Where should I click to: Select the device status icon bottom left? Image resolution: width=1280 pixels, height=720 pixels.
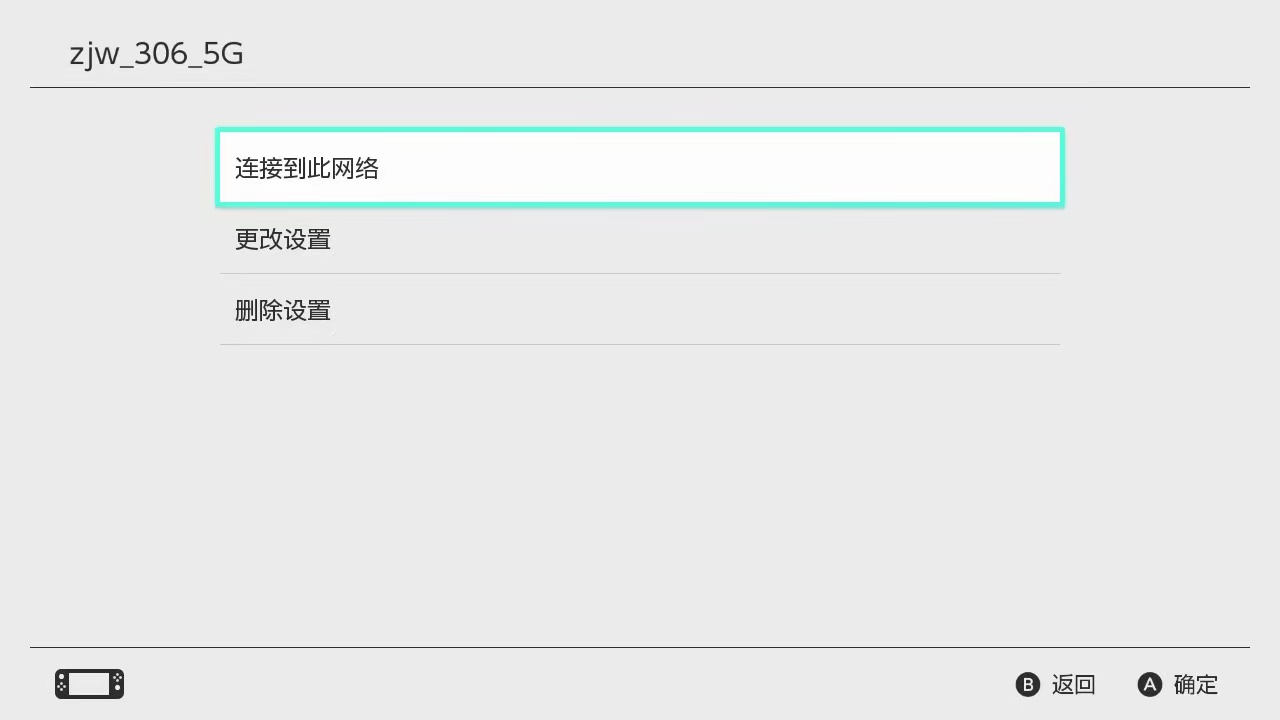point(89,684)
